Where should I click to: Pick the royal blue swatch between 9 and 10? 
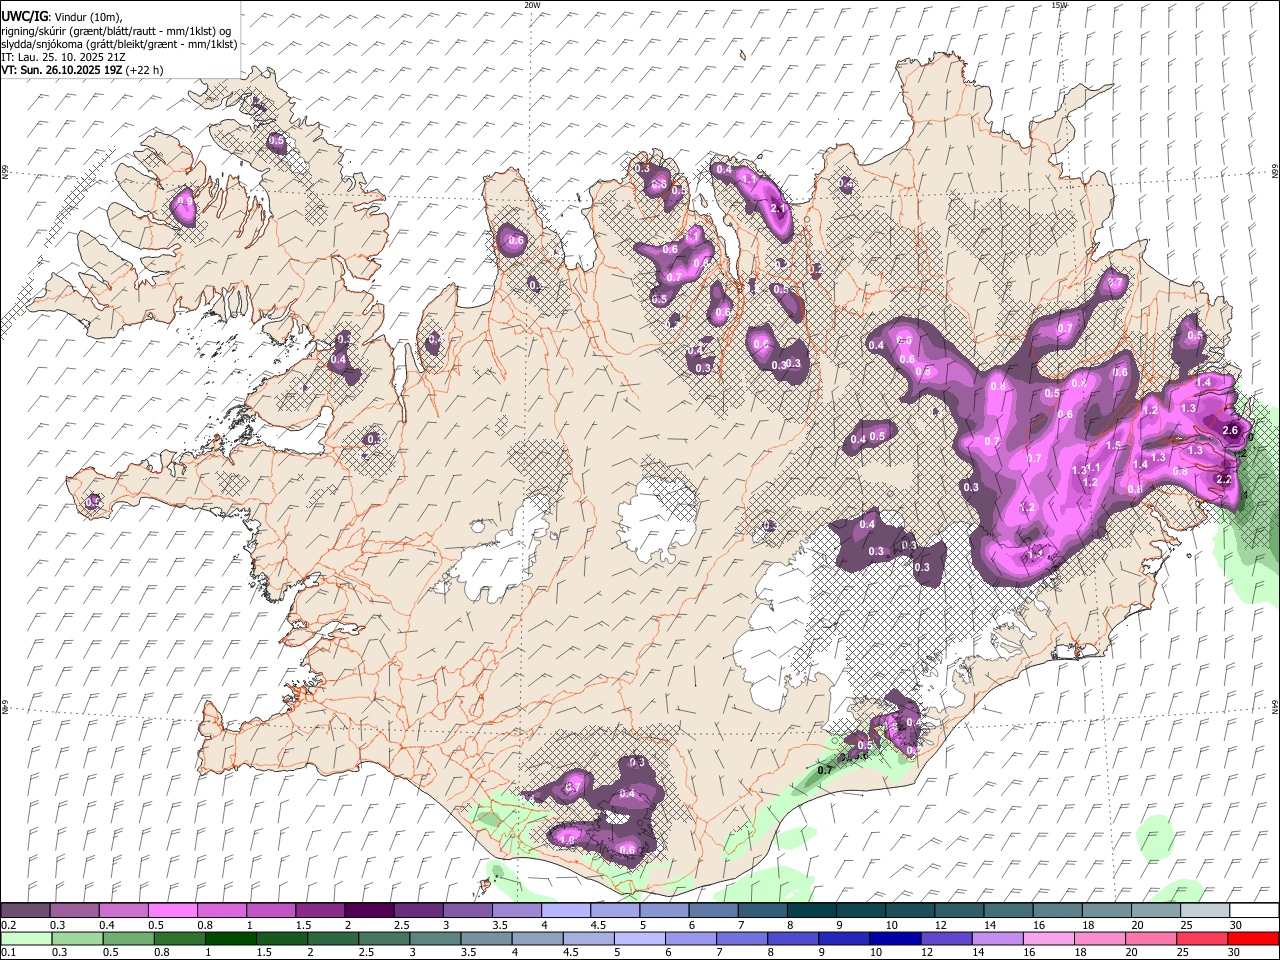coord(843,938)
